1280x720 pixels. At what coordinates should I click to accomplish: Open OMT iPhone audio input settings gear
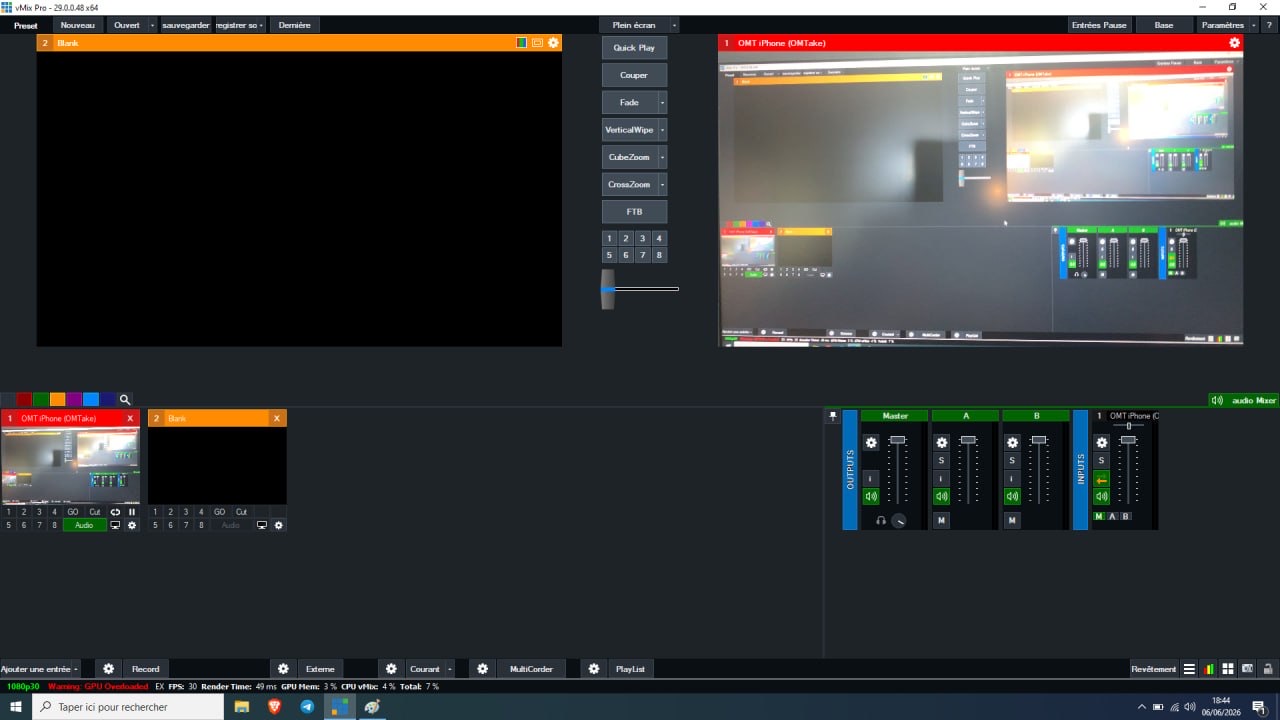click(x=1102, y=442)
